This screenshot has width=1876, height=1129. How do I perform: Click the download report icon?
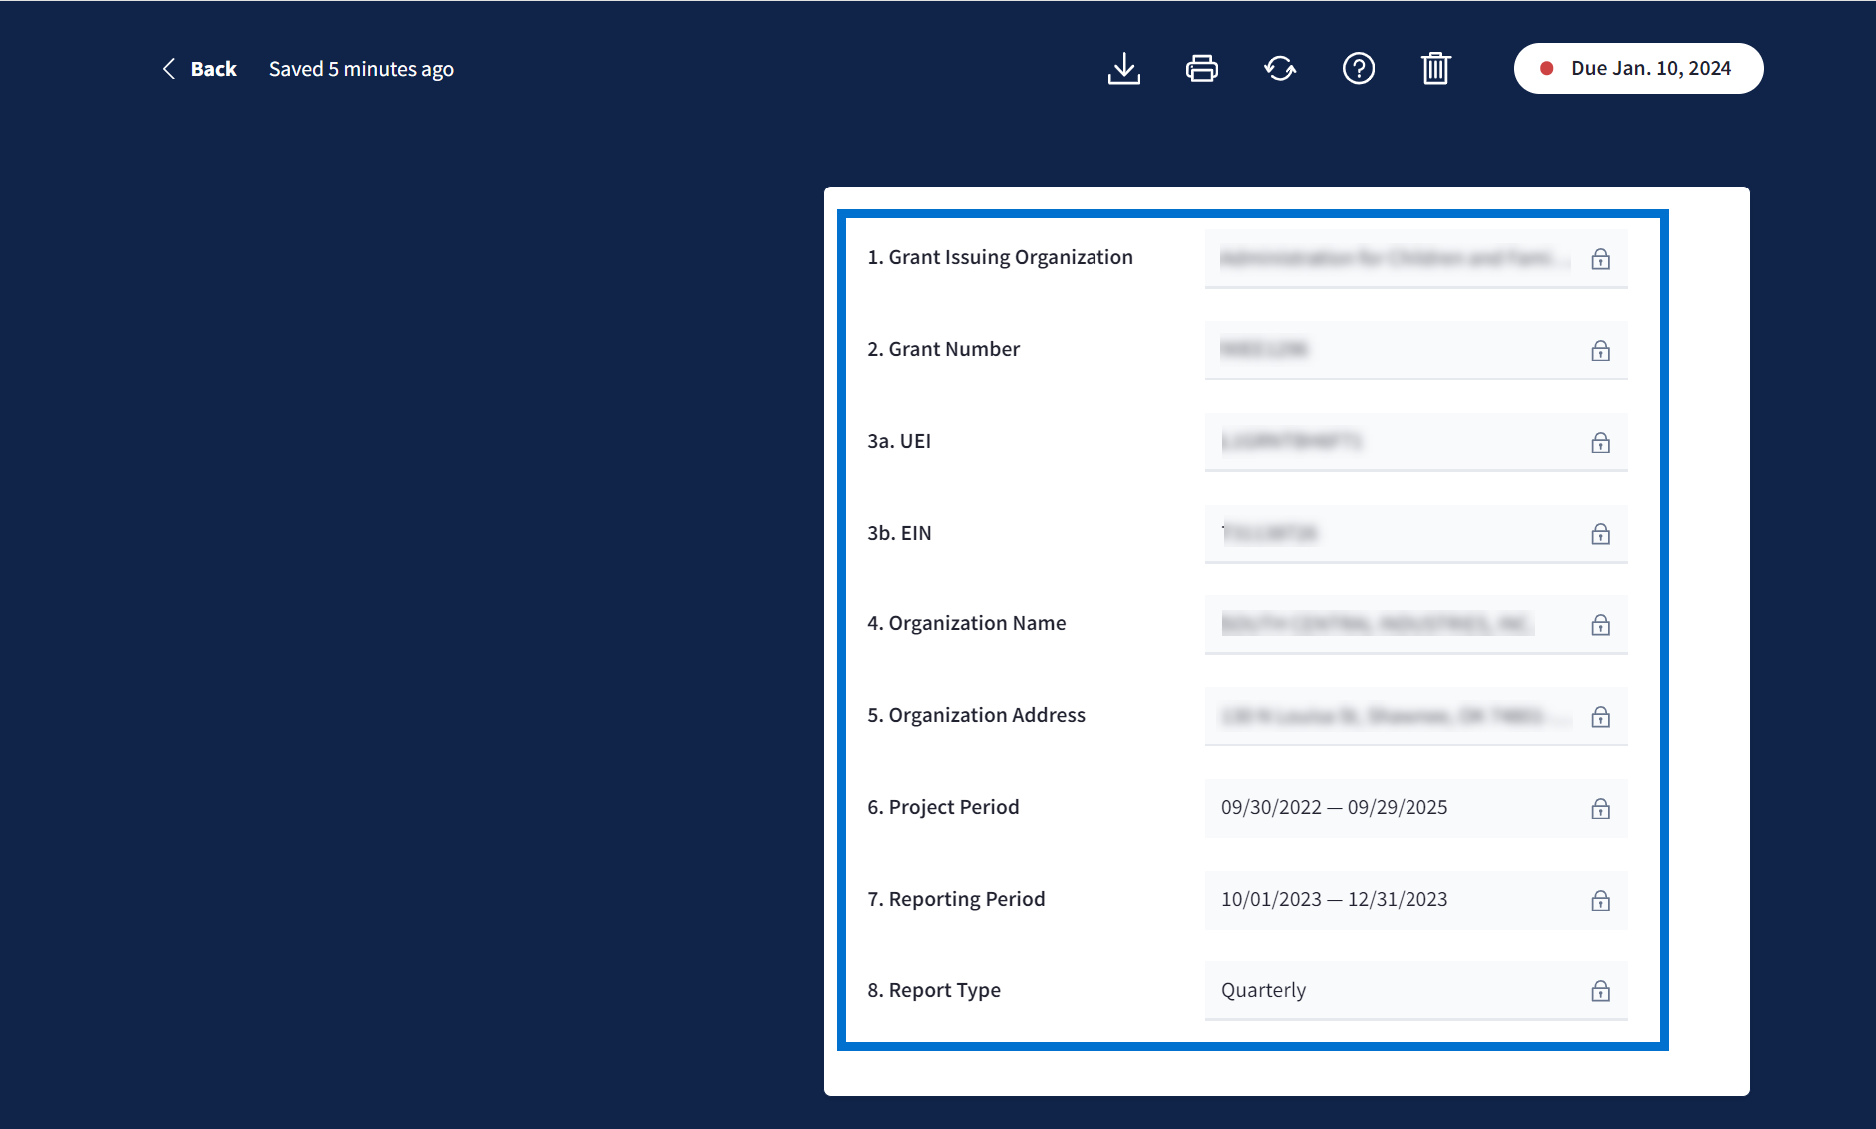[x=1124, y=69]
